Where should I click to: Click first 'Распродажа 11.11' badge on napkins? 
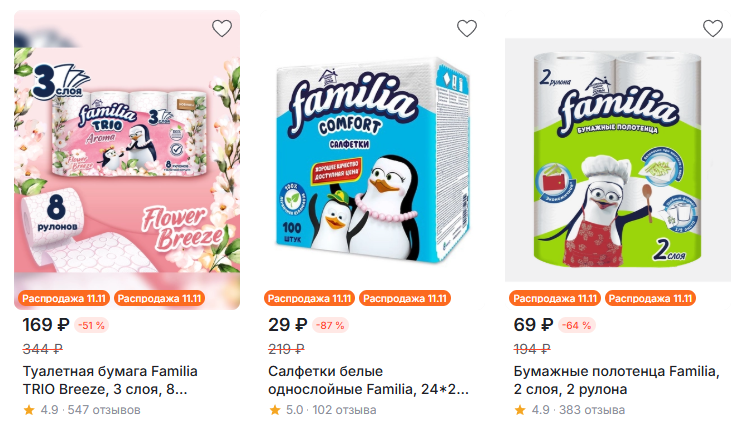(x=309, y=298)
